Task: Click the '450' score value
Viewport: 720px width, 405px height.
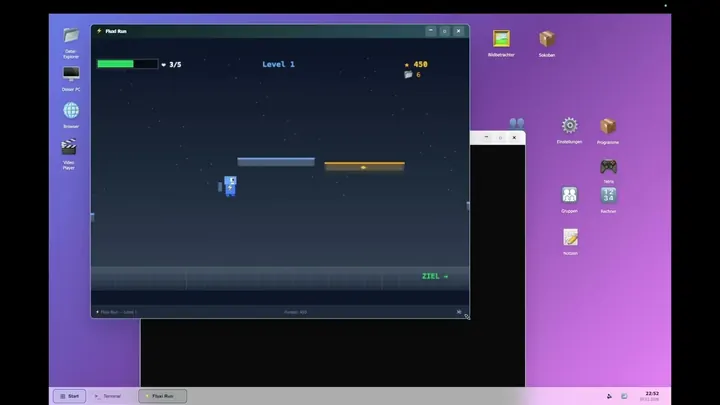Action: coord(420,64)
